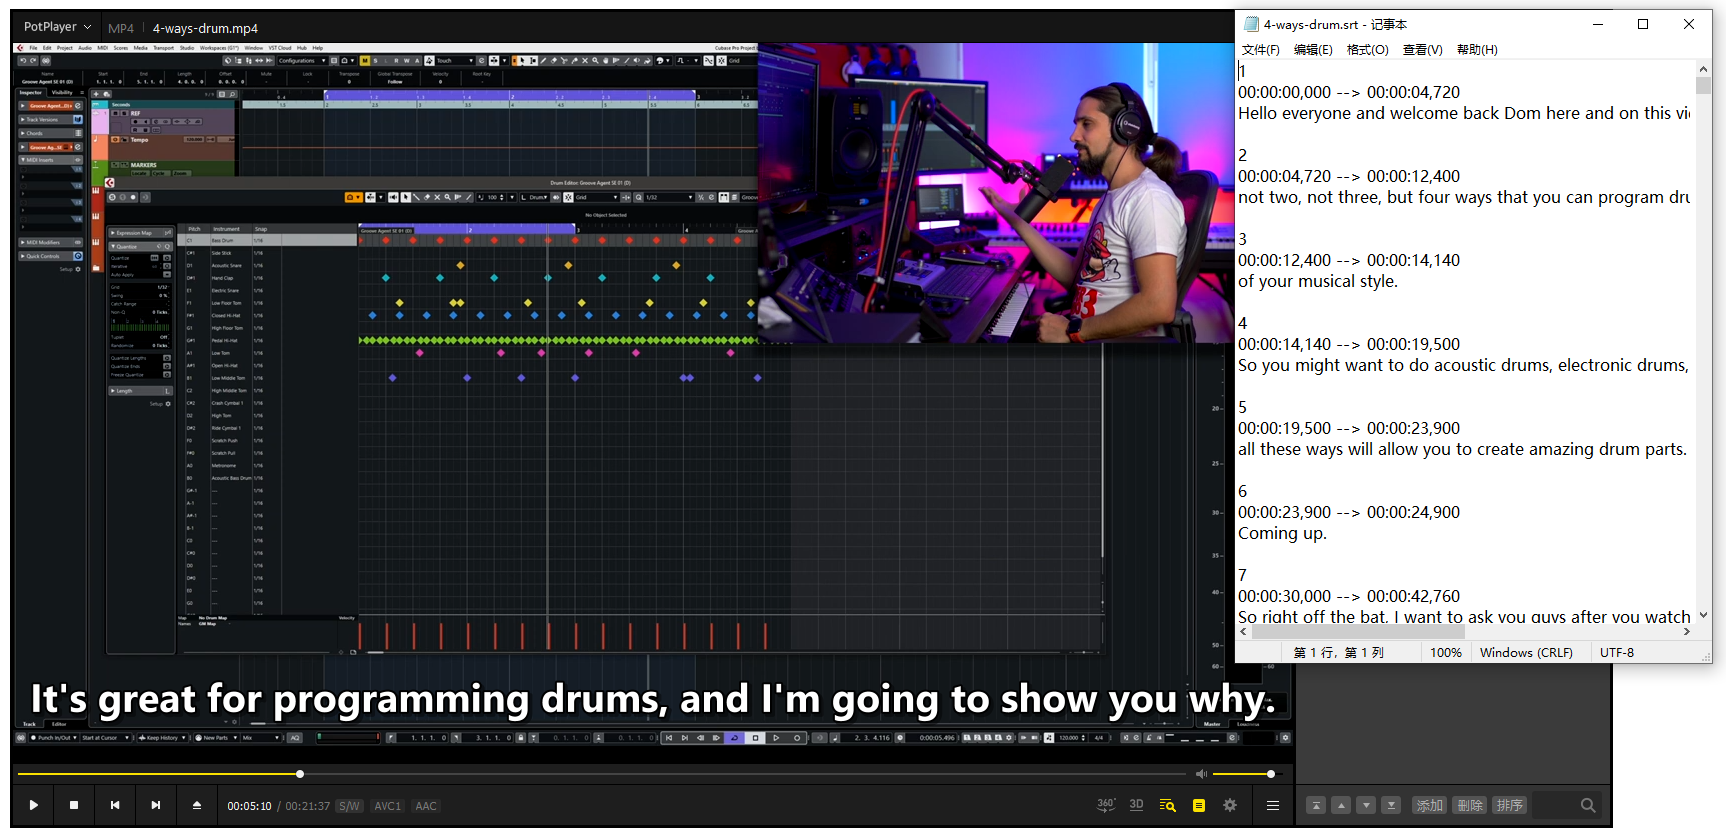
Task: Click the 排序 (sort) playlist button
Action: tap(1509, 805)
